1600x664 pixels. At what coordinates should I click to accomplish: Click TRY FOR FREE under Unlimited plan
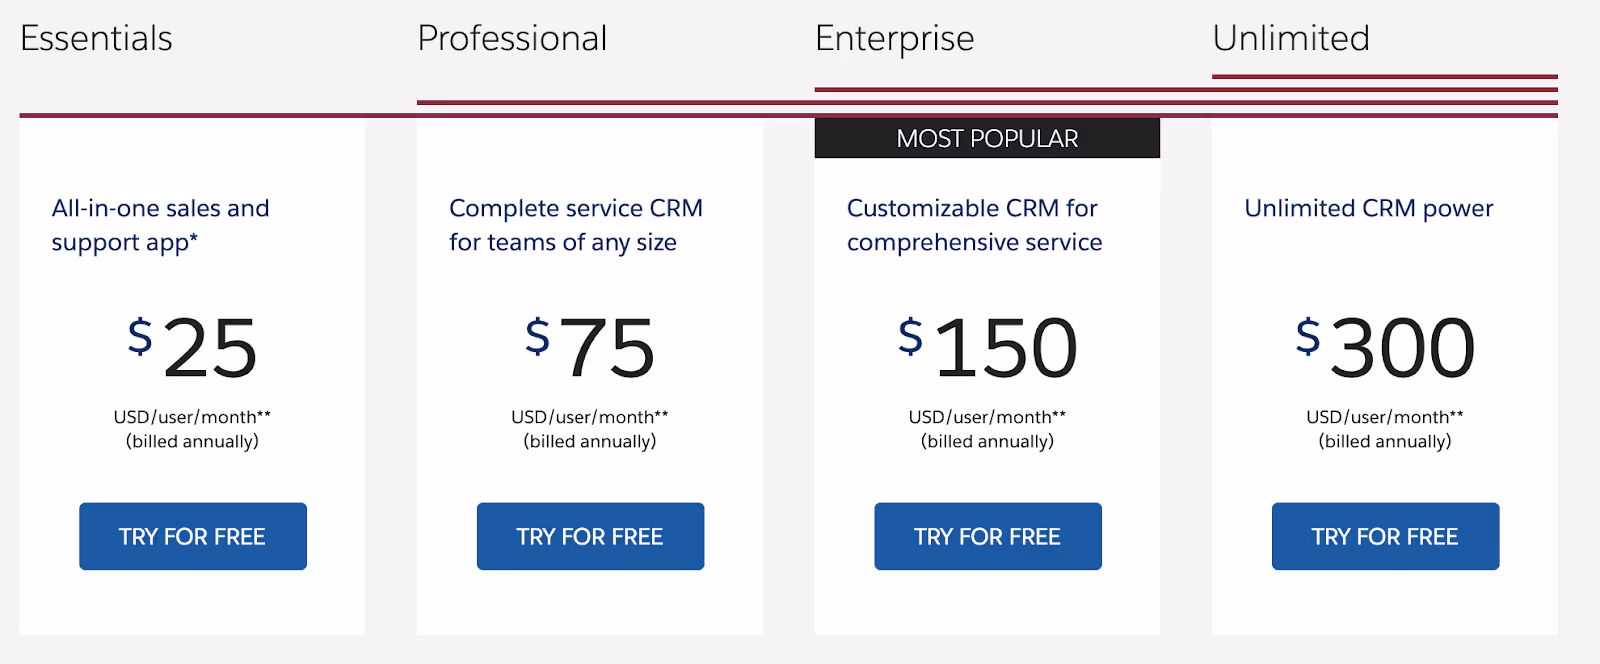point(1385,536)
